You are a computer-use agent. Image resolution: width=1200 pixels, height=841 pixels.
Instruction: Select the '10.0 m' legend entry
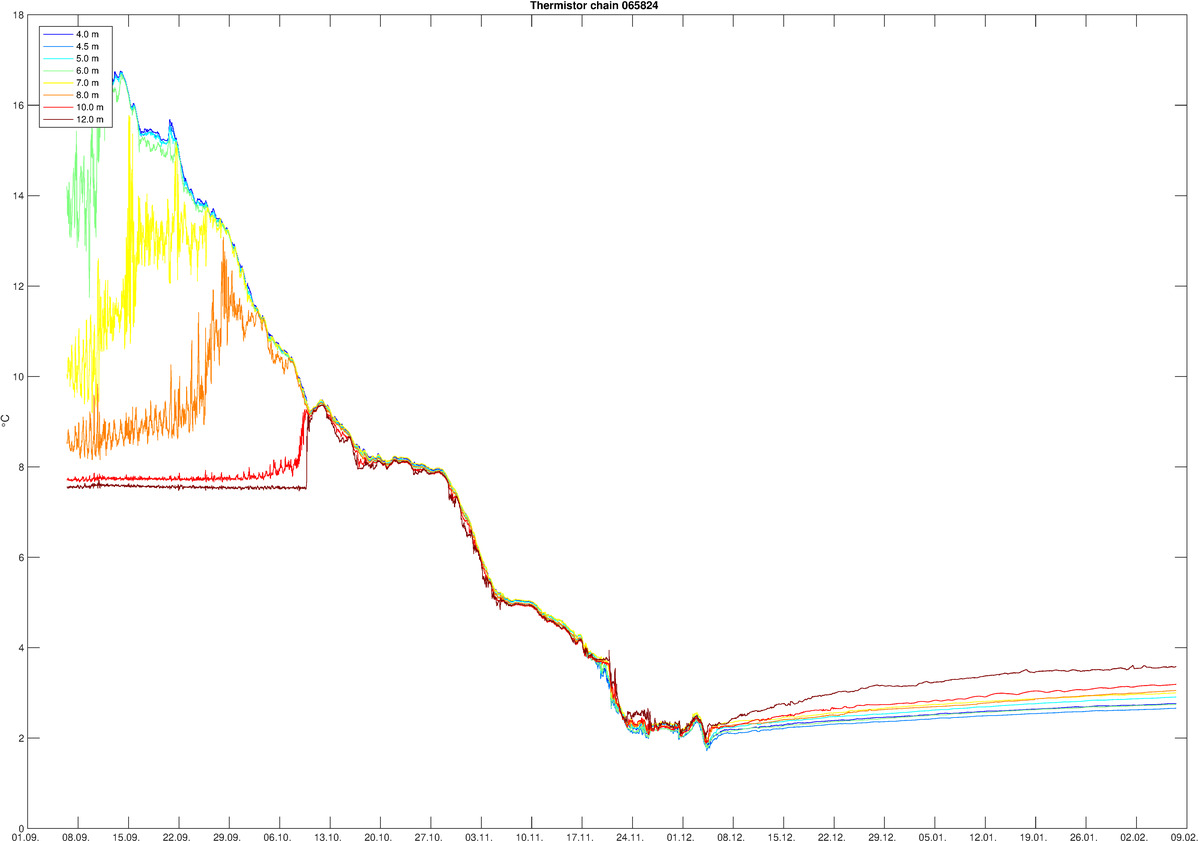tap(75, 108)
